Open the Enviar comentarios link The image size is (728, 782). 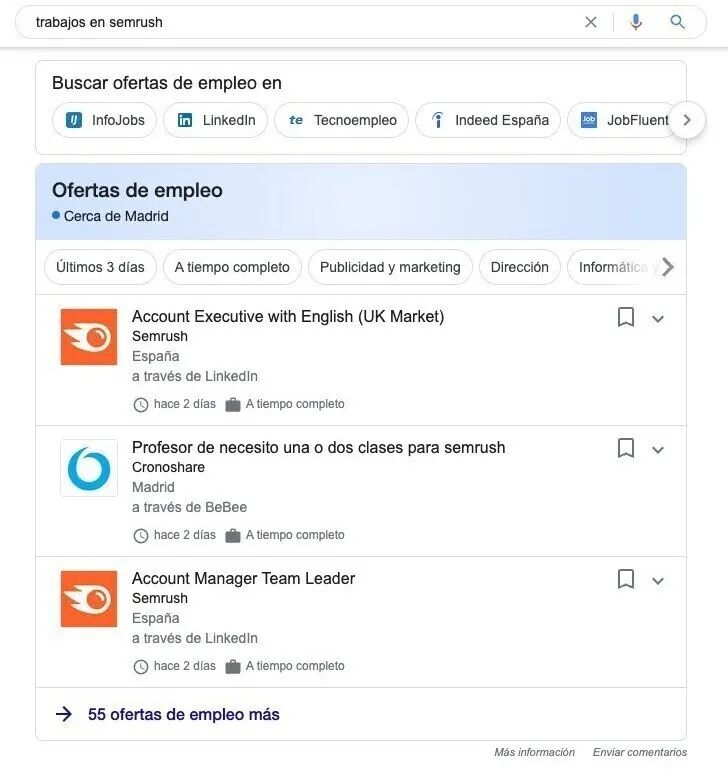(x=640, y=752)
